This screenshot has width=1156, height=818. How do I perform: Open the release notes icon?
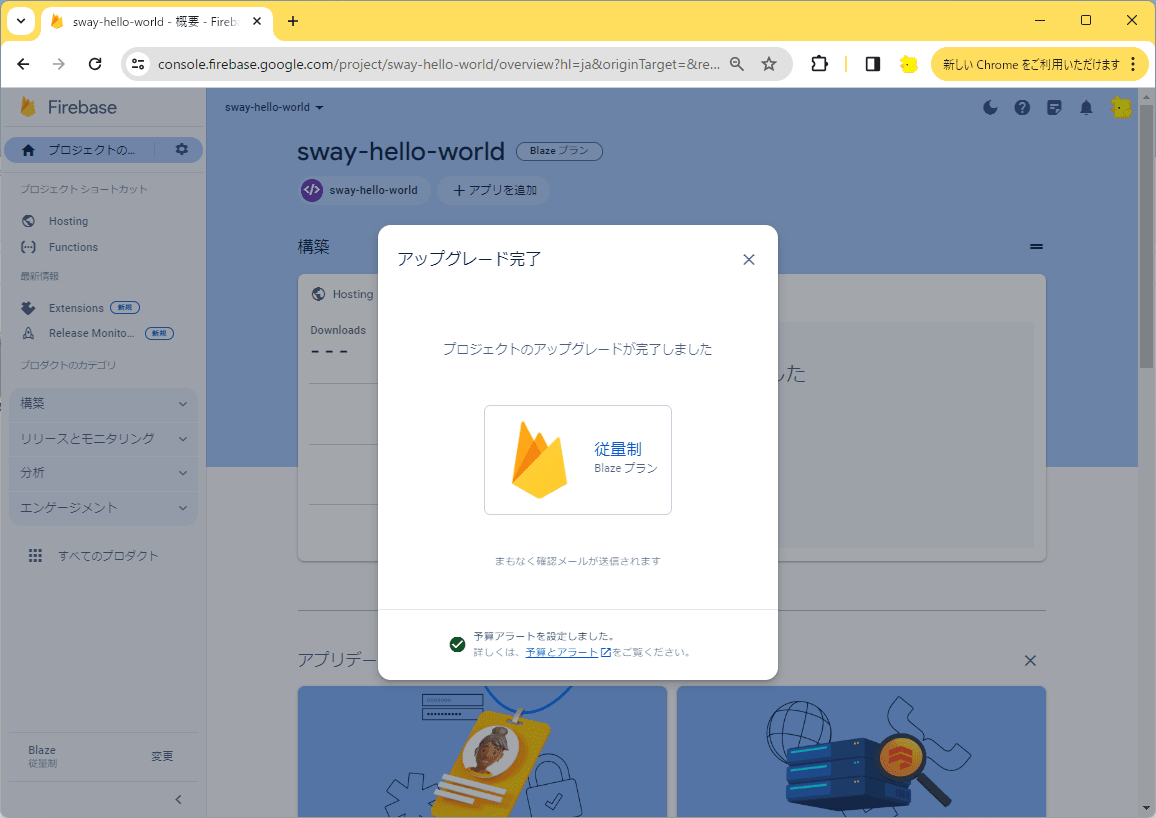tap(1054, 108)
